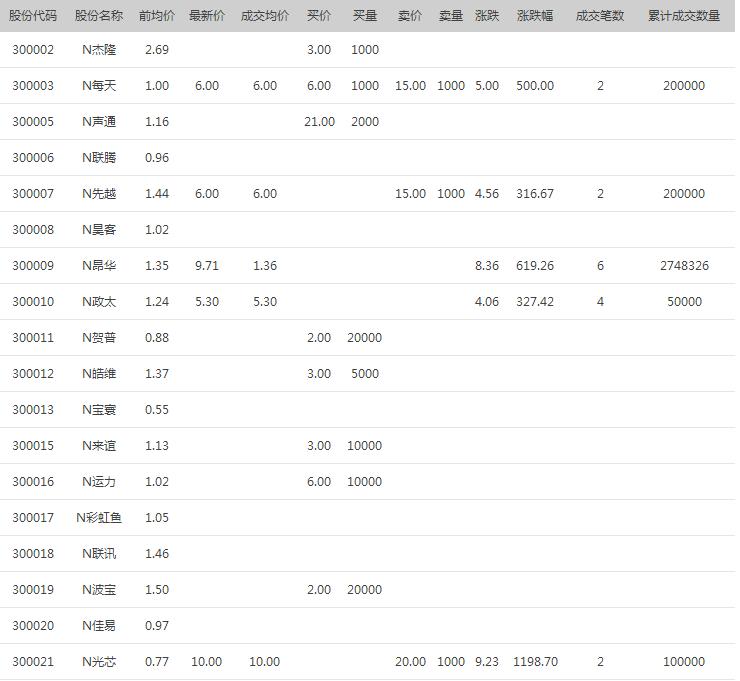Click previous average price 0.97
740x681 pixels.
click(157, 626)
